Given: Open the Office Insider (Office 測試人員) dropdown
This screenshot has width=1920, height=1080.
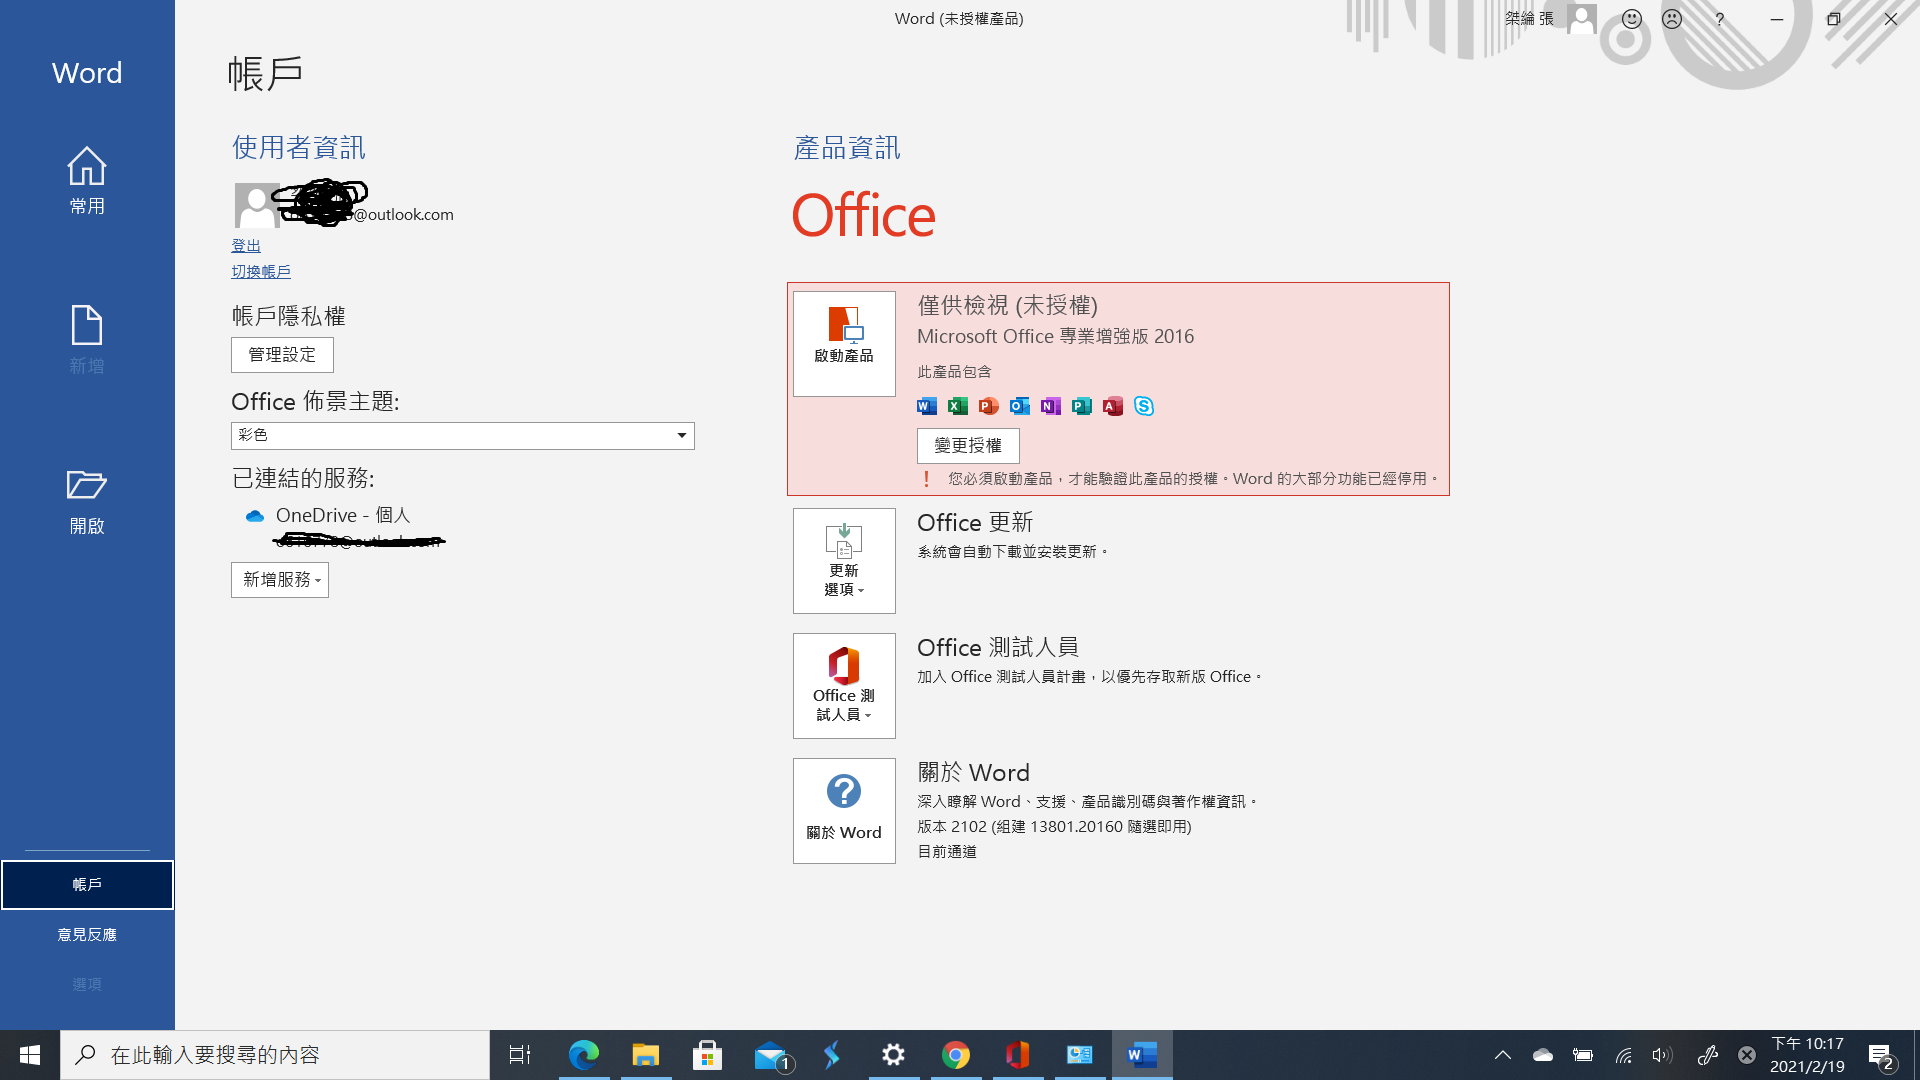Looking at the screenshot, I should tap(843, 685).
